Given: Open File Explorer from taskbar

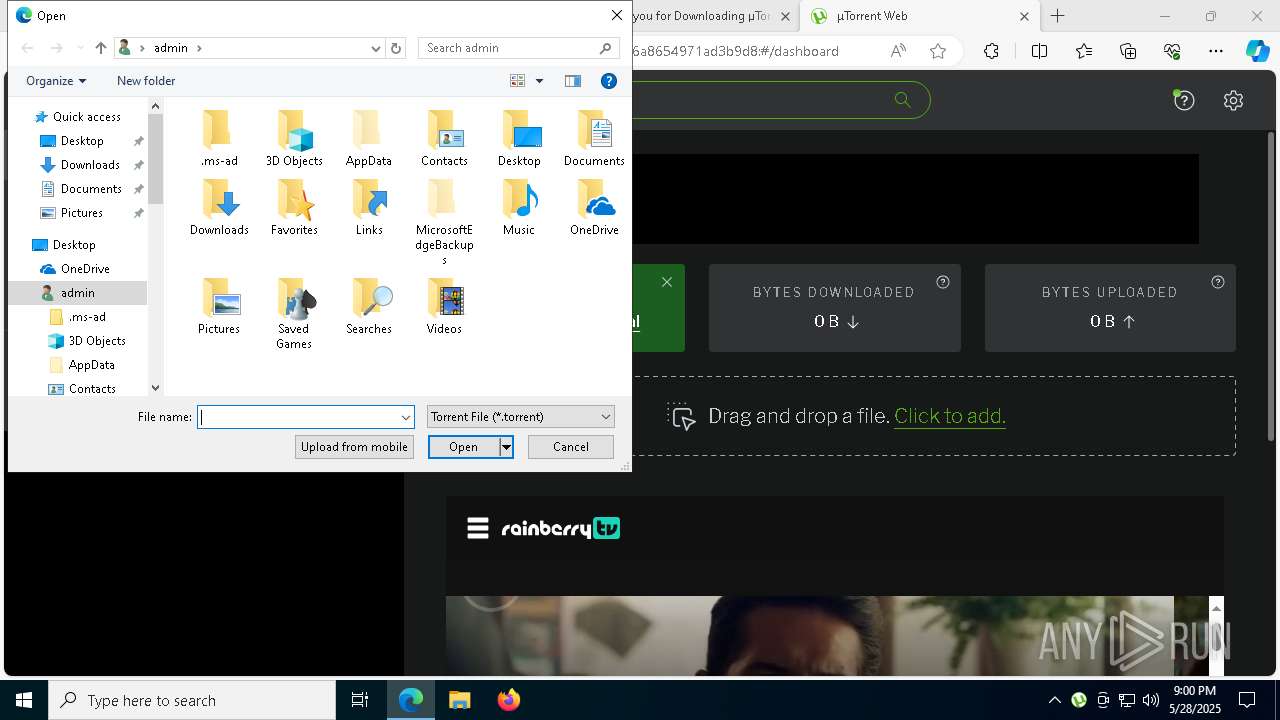Looking at the screenshot, I should [x=459, y=700].
